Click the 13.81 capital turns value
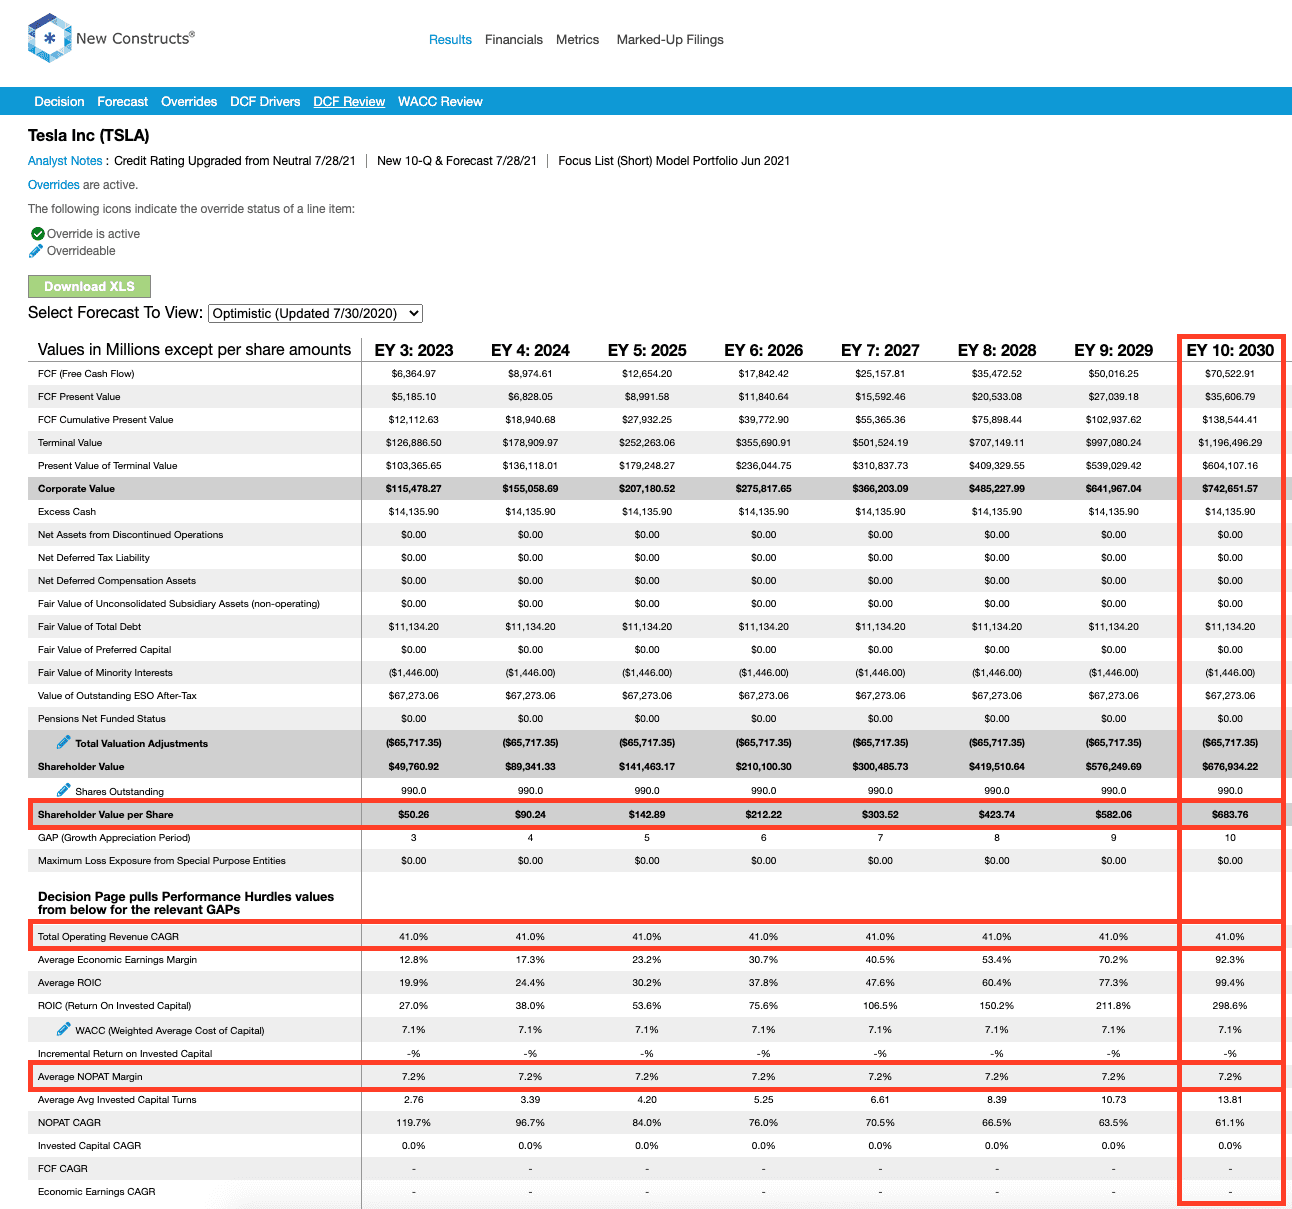 1230,1100
